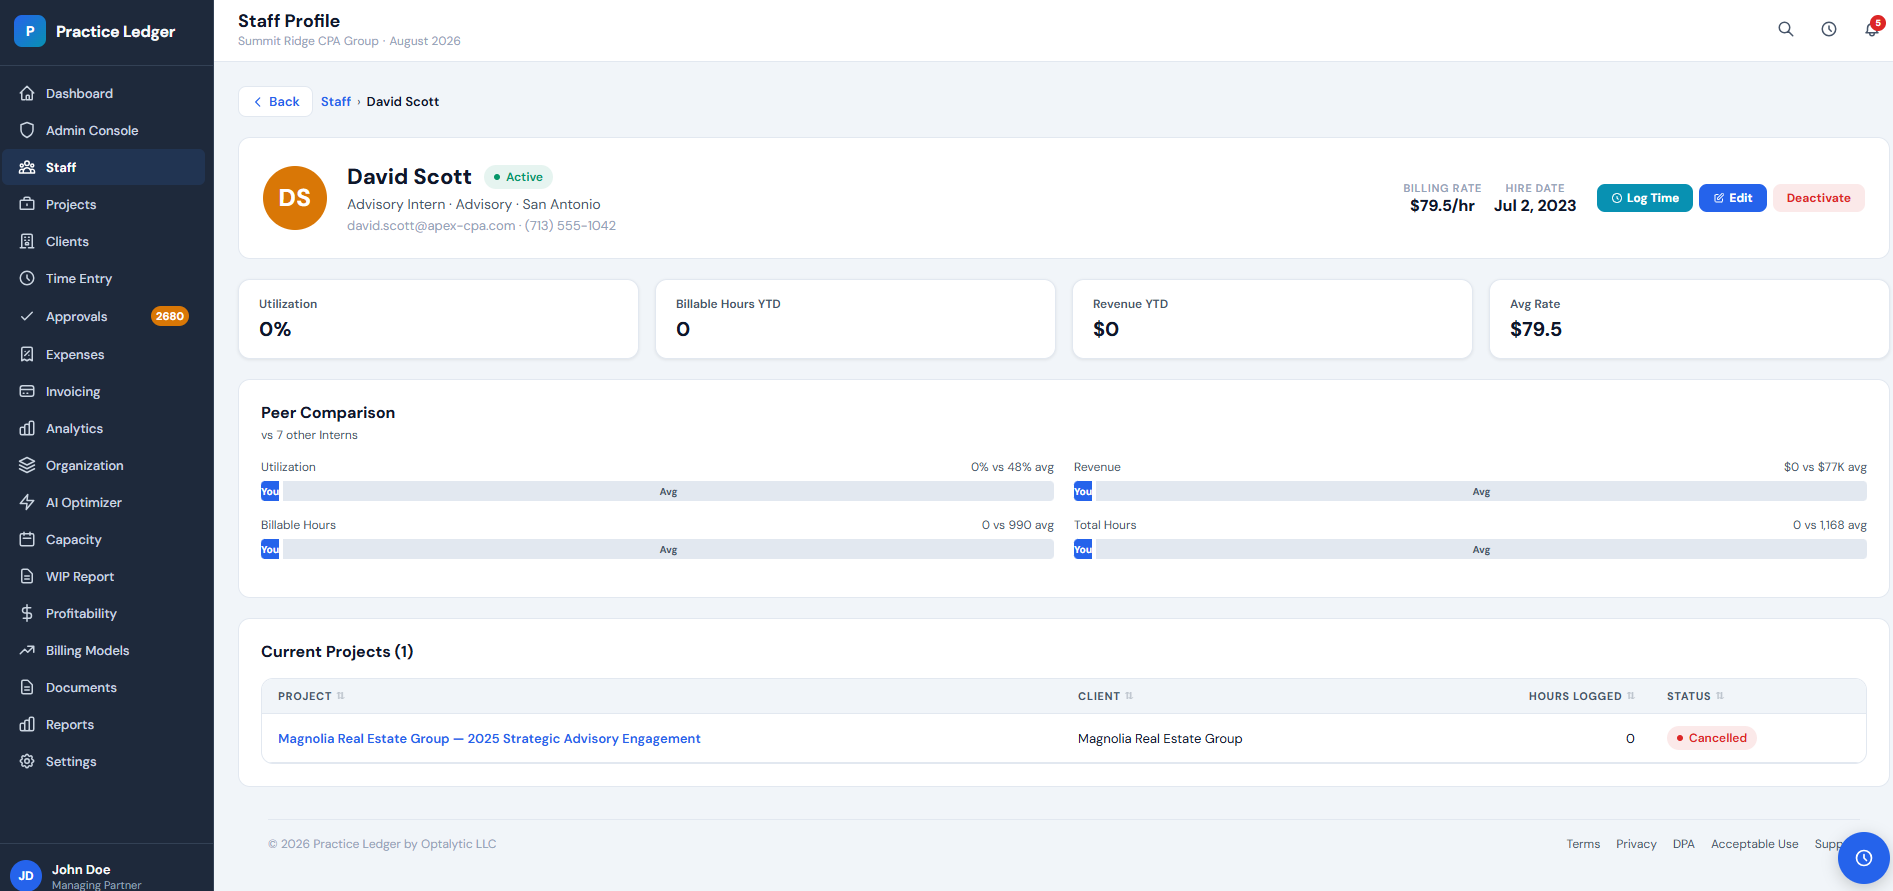This screenshot has width=1893, height=891.
Task: Click the Dashboard home icon
Action: 27,93
